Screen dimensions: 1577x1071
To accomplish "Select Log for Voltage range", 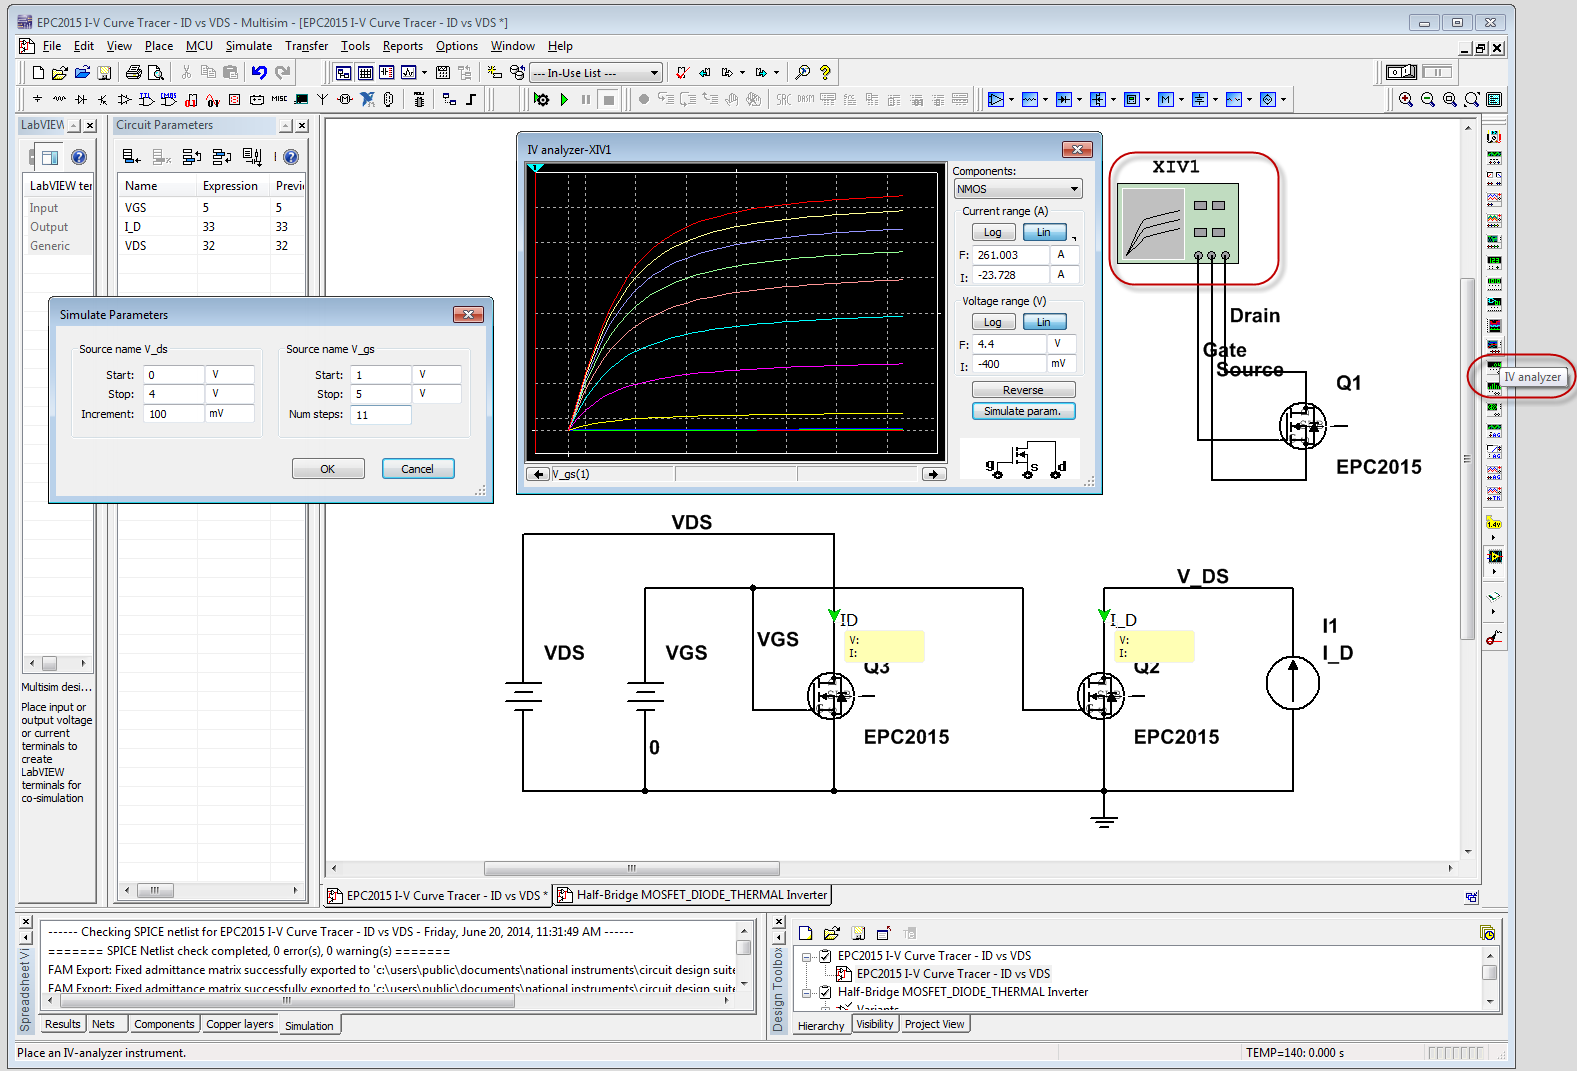I will tap(993, 322).
